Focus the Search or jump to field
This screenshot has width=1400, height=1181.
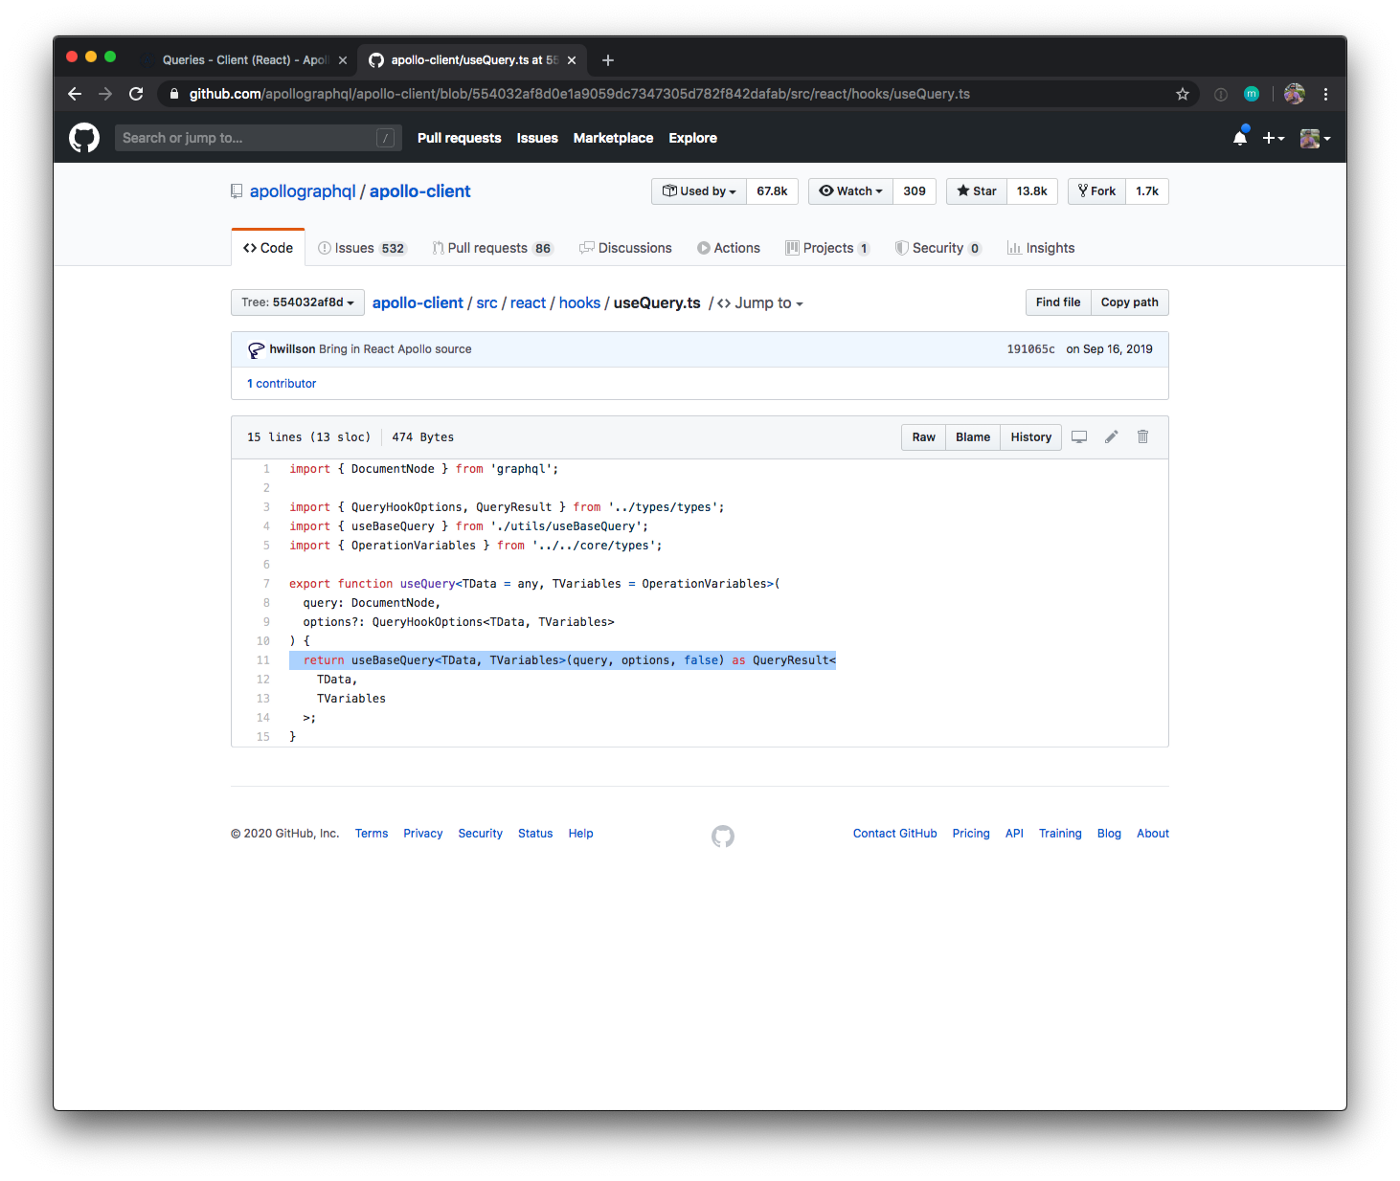258,138
